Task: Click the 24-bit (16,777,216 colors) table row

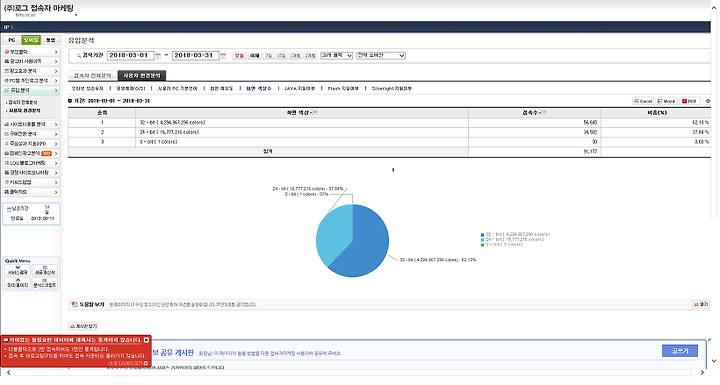Action: [389, 132]
